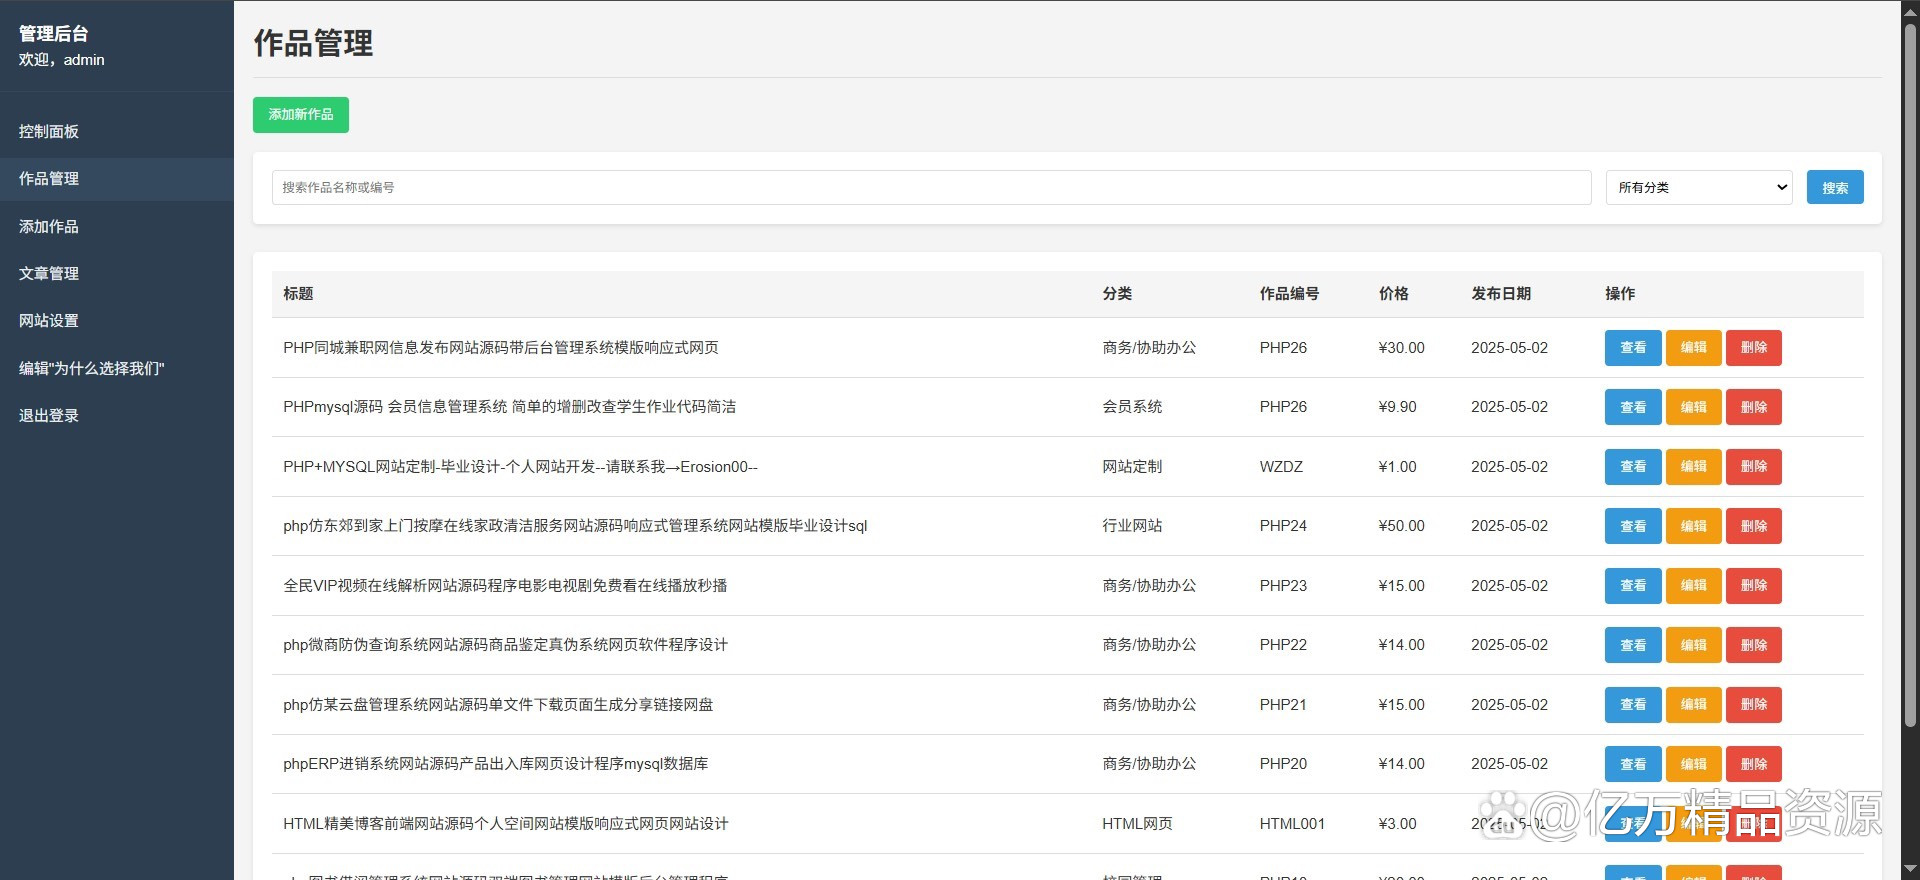
Task: View the PHP20 phpERP进销存 work
Action: [x=1633, y=764]
